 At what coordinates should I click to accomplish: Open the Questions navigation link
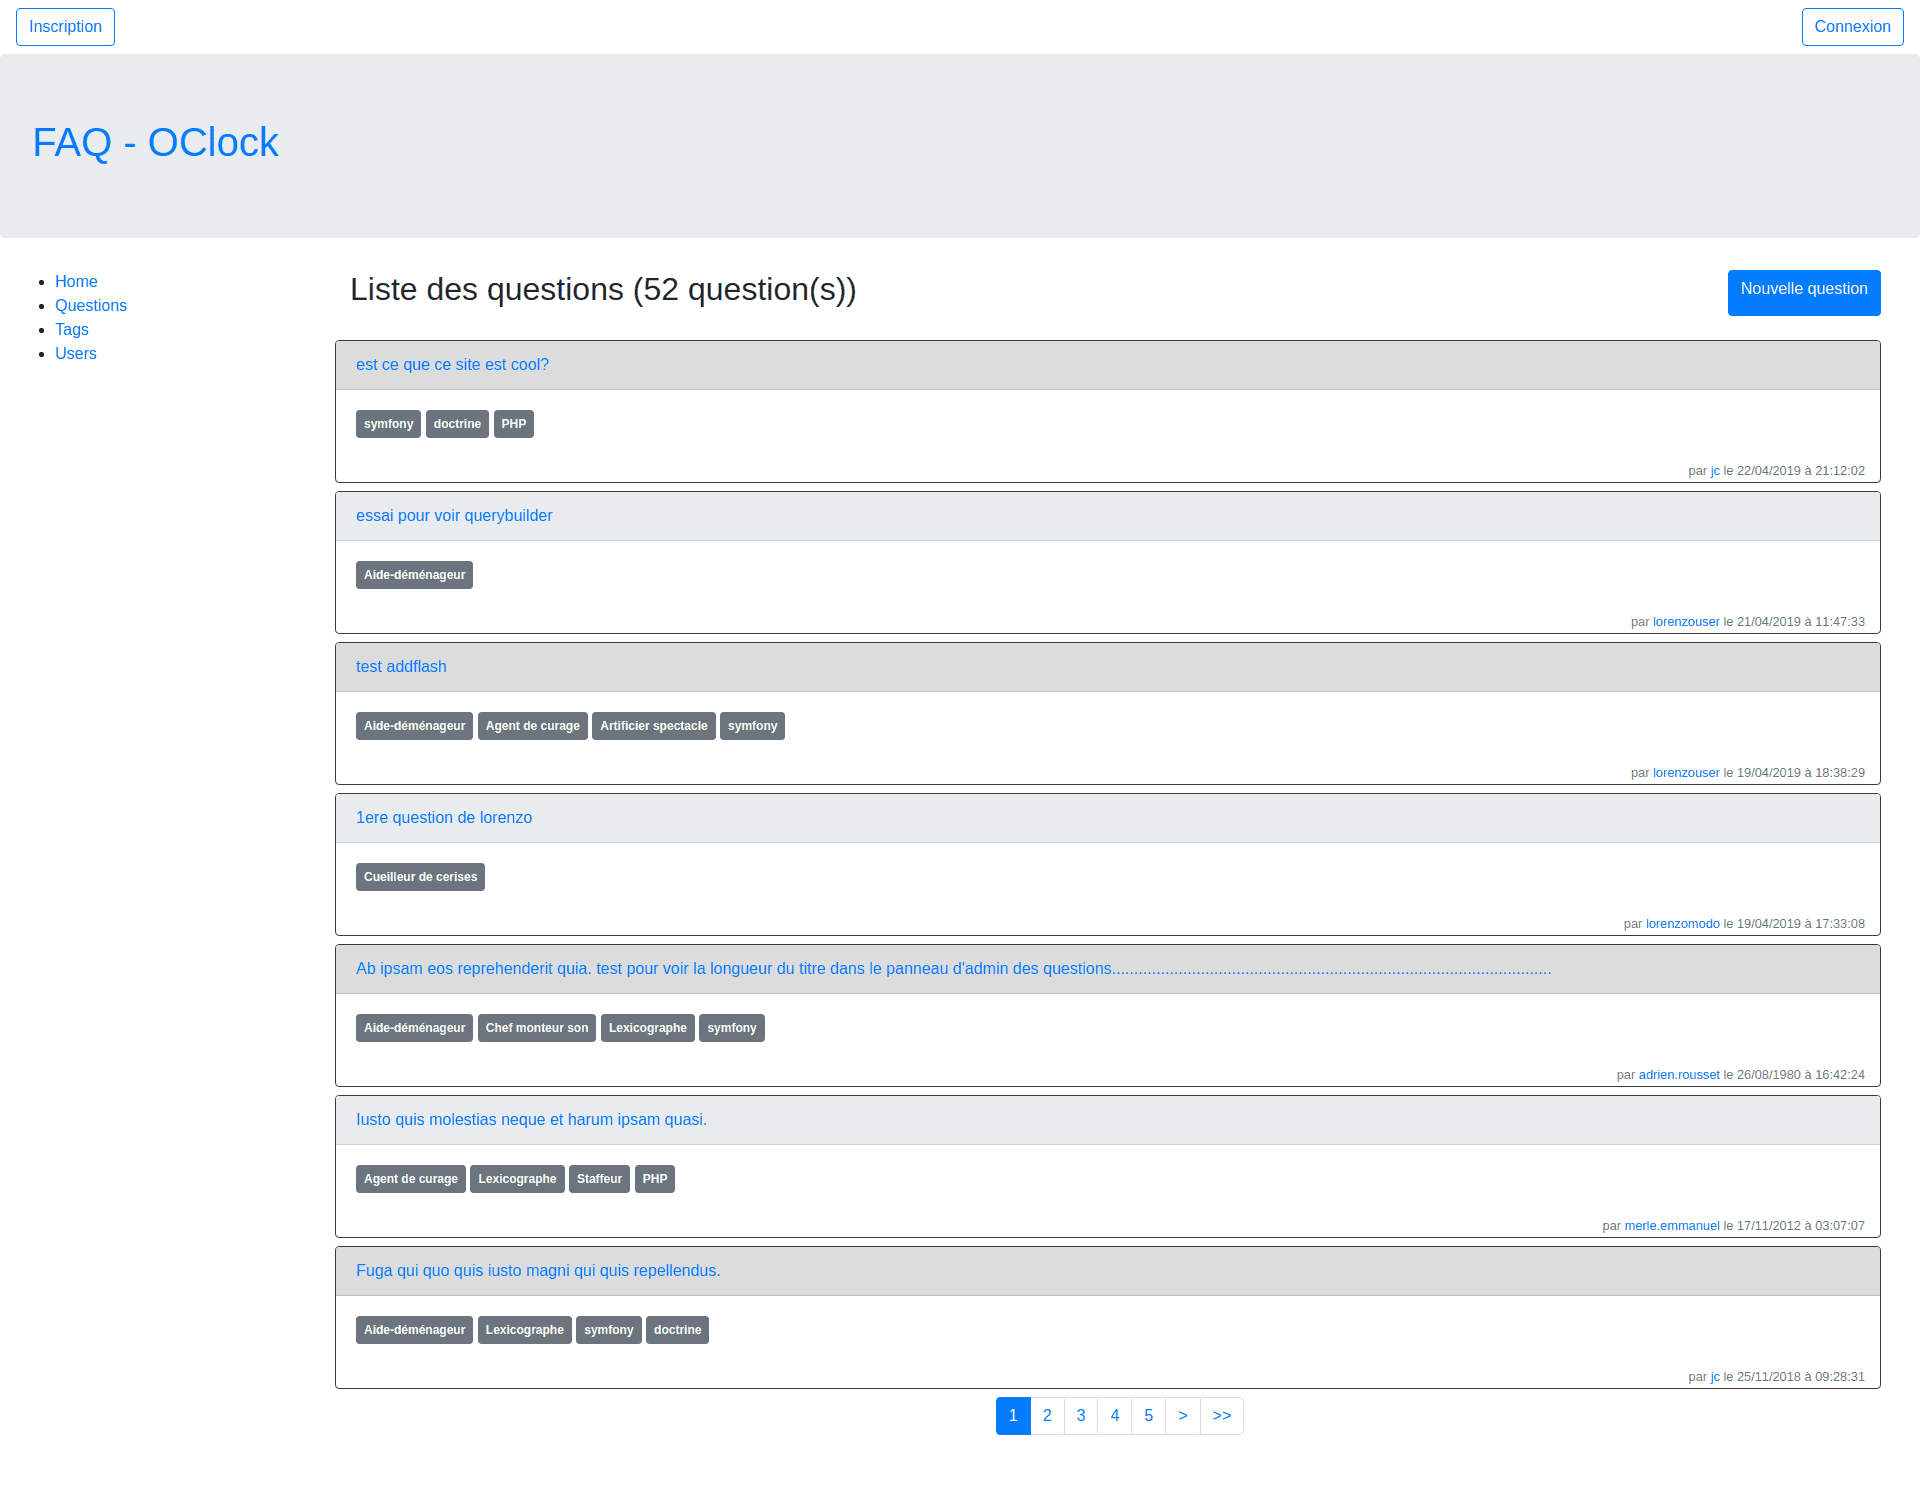tap(91, 305)
